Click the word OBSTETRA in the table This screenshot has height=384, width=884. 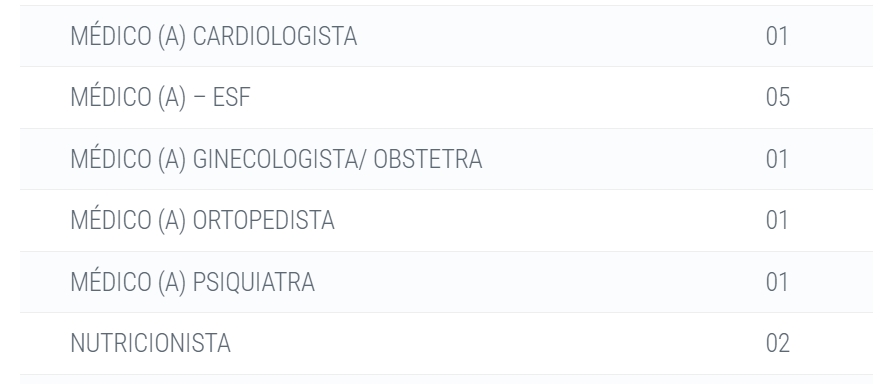click(428, 159)
